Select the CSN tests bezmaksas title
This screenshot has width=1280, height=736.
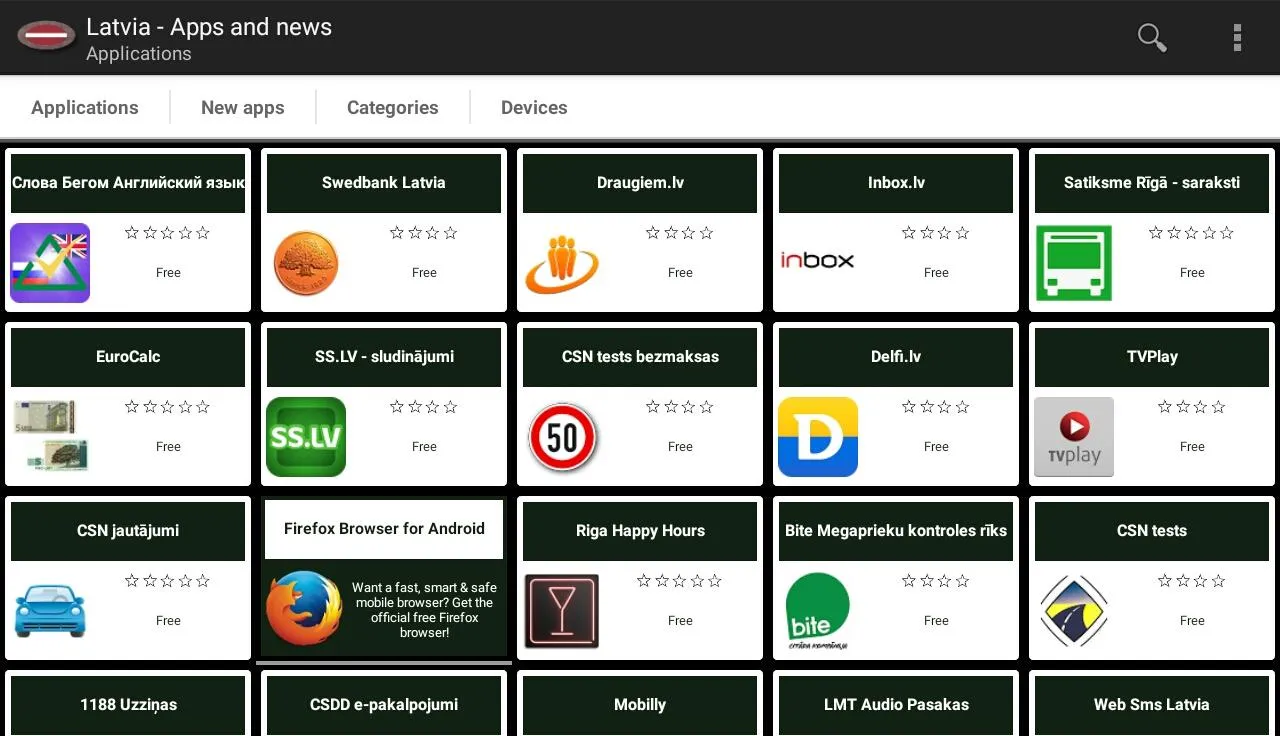(640, 357)
